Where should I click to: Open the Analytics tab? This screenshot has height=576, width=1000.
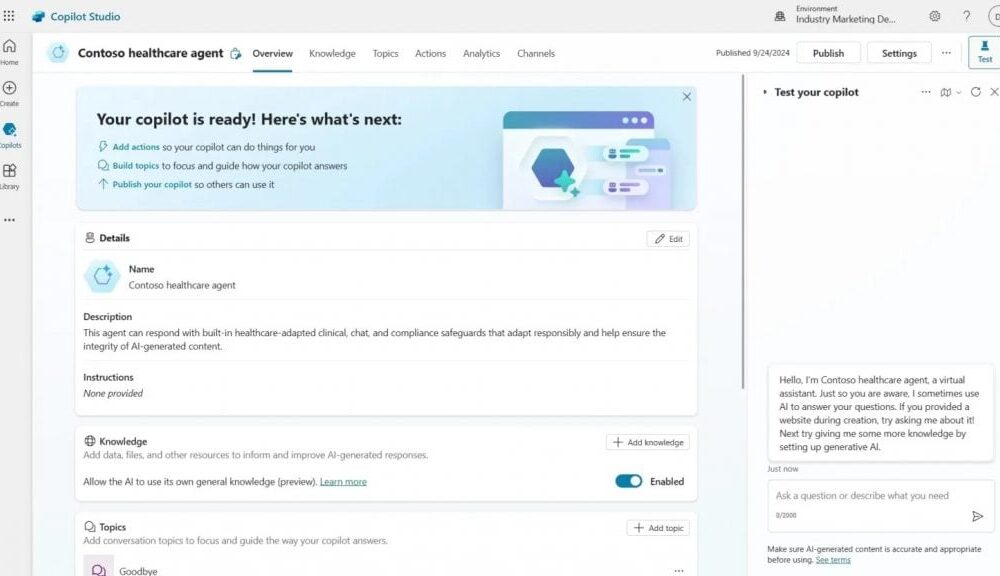[x=481, y=53]
